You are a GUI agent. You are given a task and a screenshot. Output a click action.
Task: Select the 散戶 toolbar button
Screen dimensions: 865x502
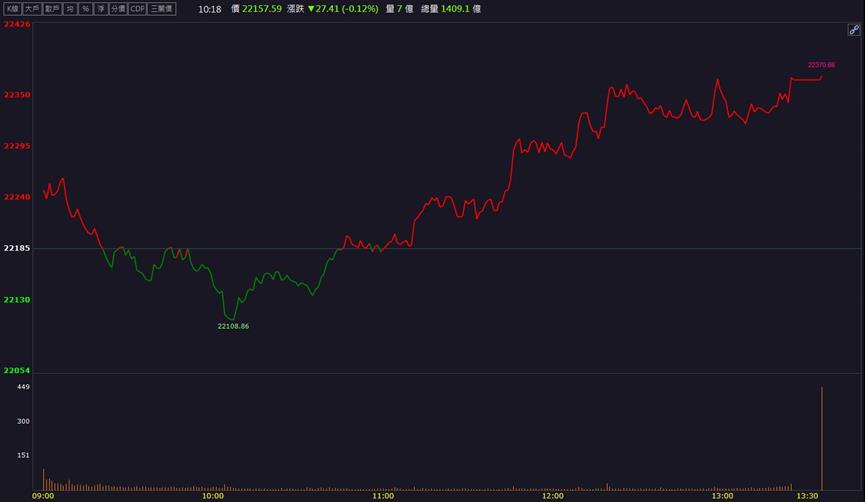coord(52,9)
